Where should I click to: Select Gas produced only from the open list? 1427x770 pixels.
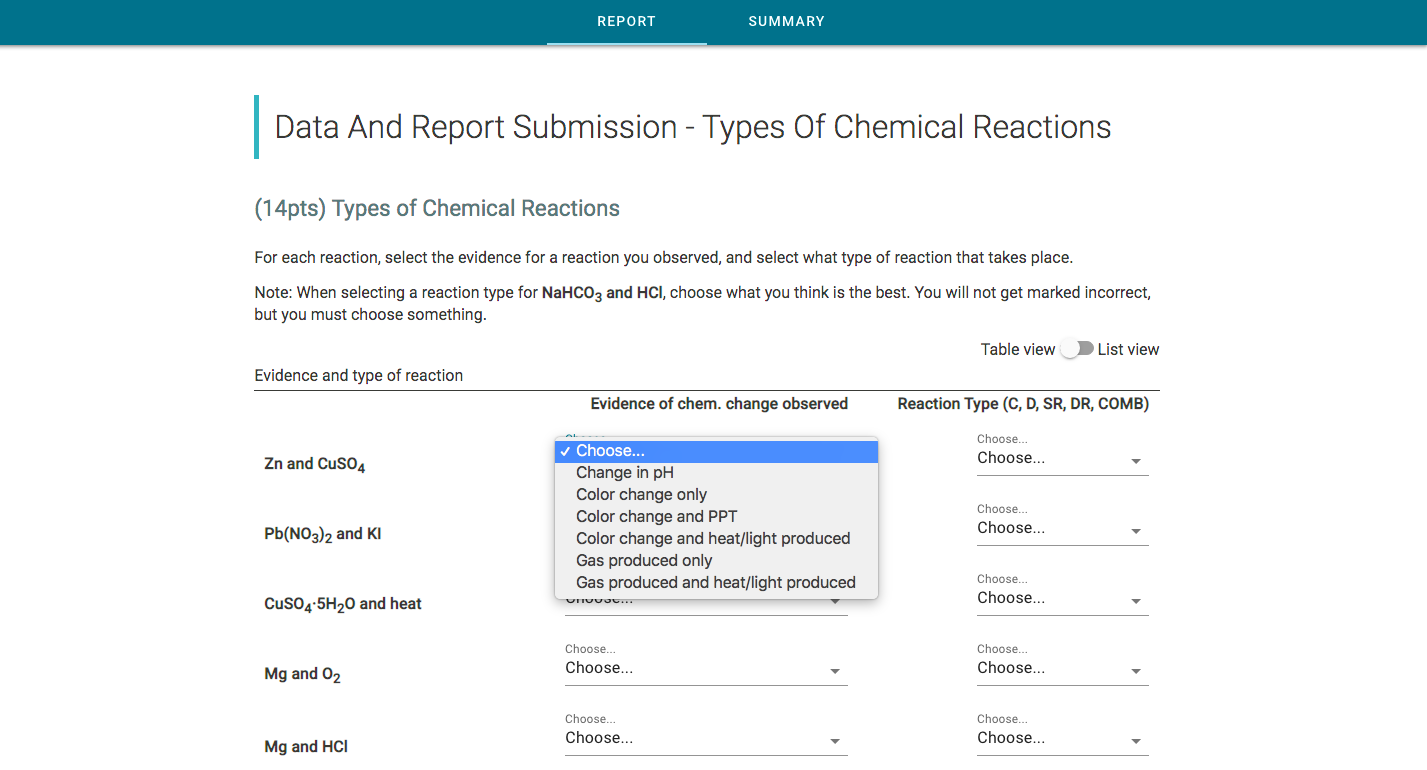pos(643,560)
